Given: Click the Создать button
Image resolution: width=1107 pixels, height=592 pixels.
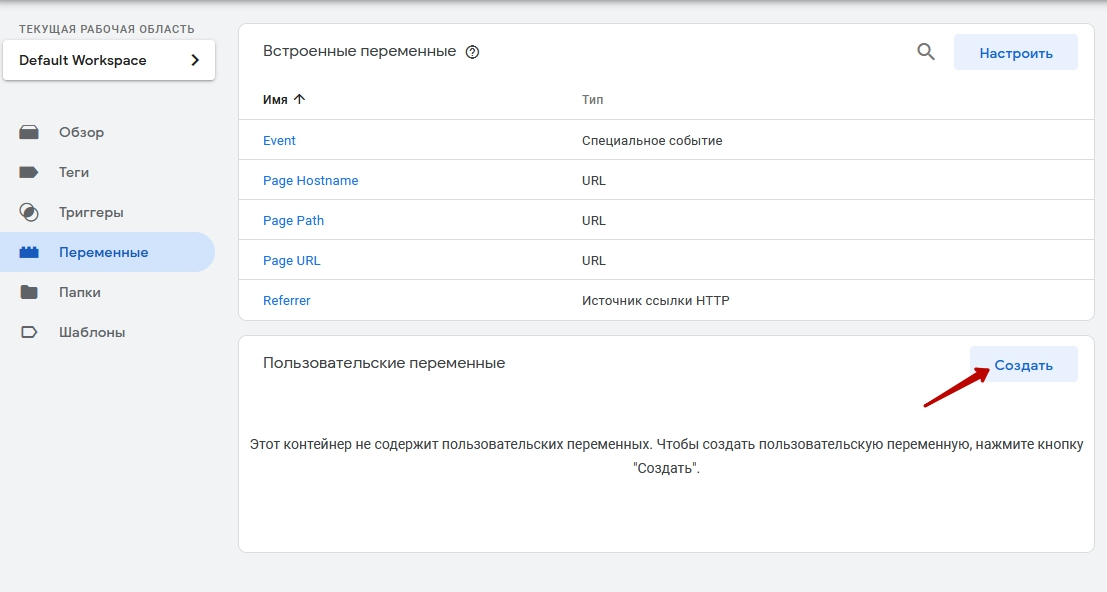Looking at the screenshot, I should point(1023,365).
